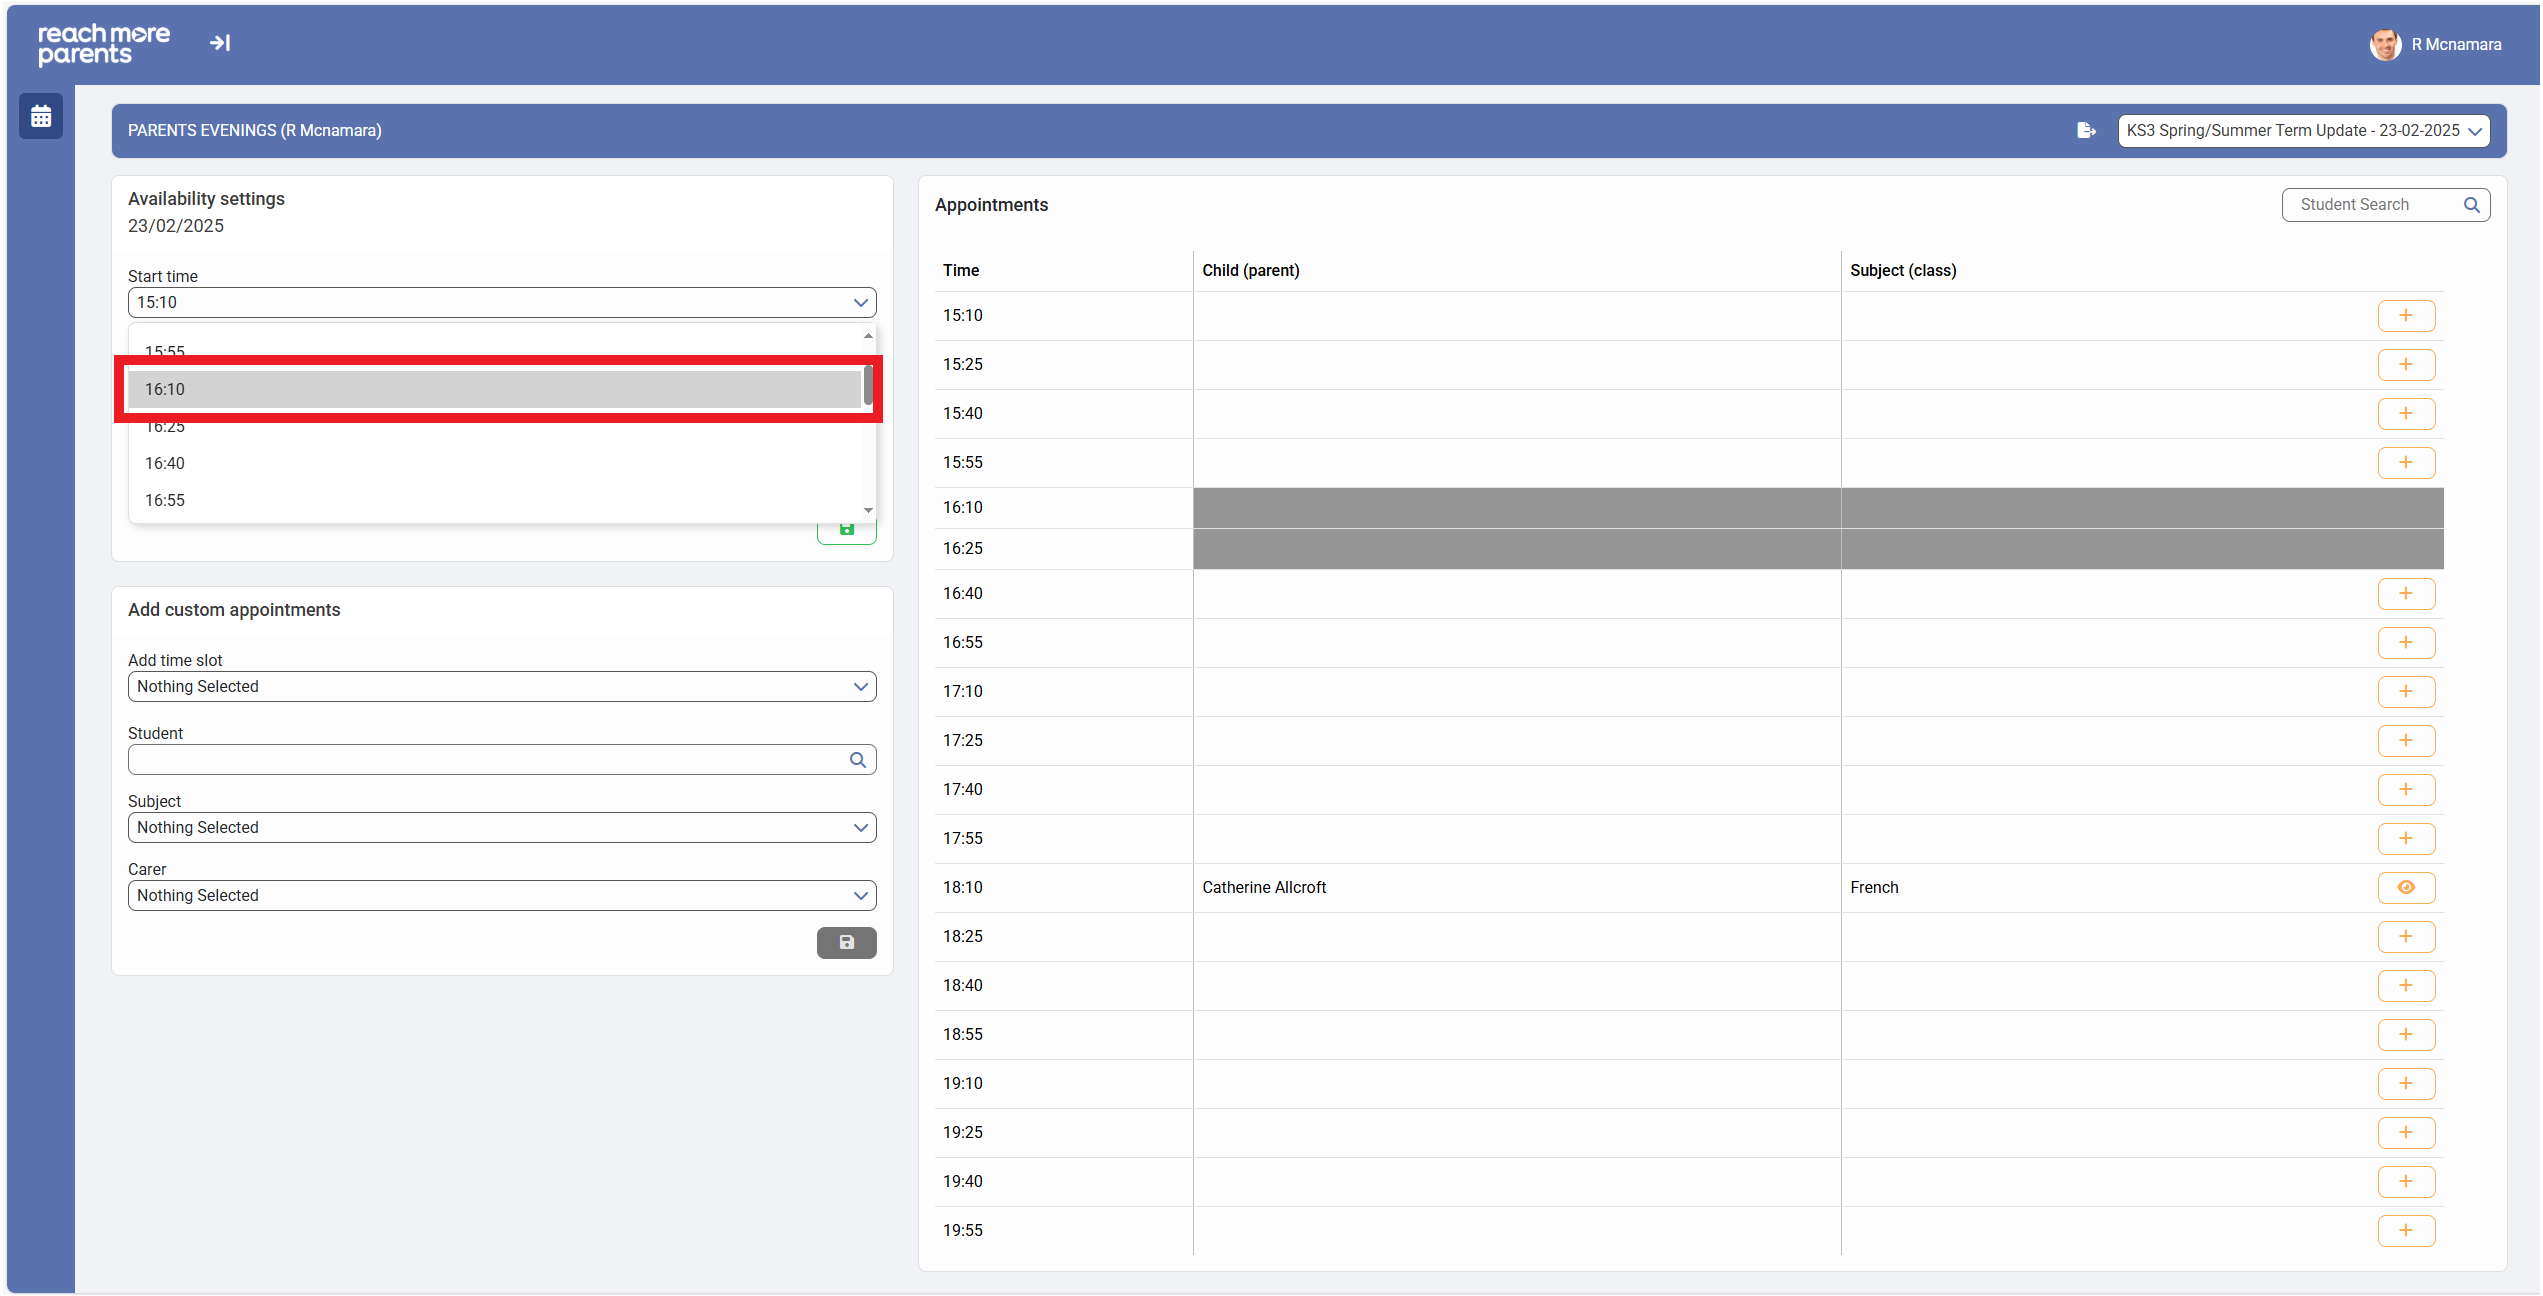Screen dimensions: 2543x1296
Task: Click the Student Search magnifier icon
Action: click(2471, 205)
